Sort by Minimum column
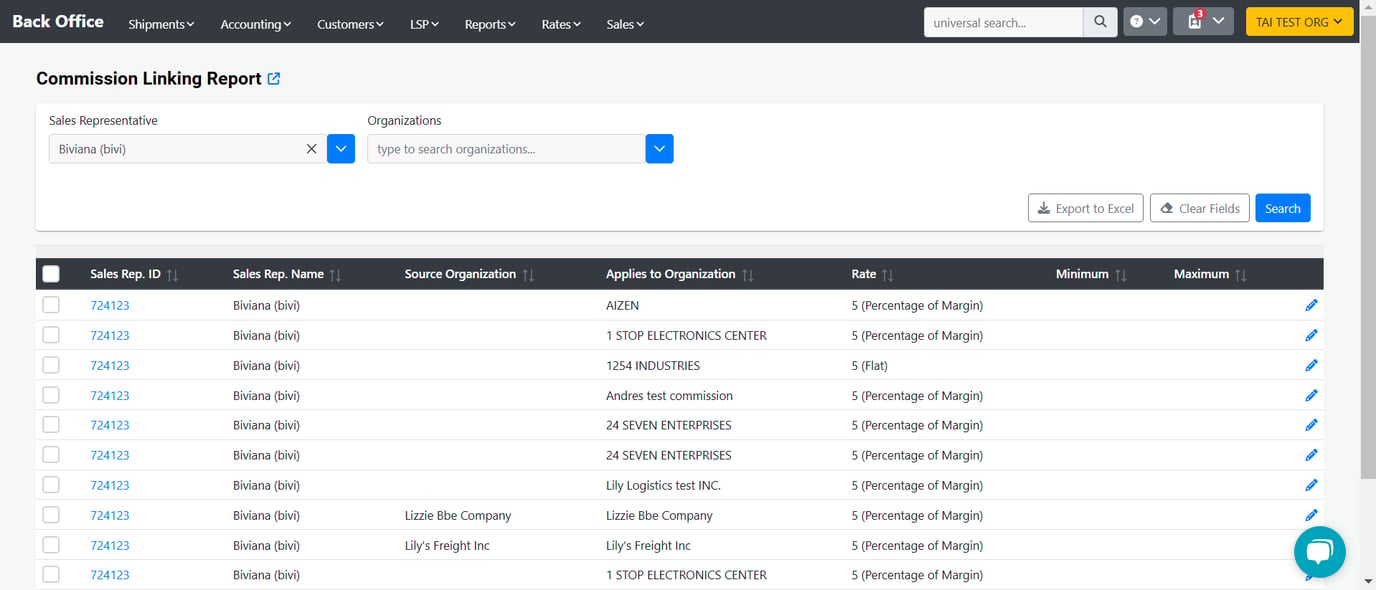This screenshot has width=1376, height=590. click(x=1121, y=275)
